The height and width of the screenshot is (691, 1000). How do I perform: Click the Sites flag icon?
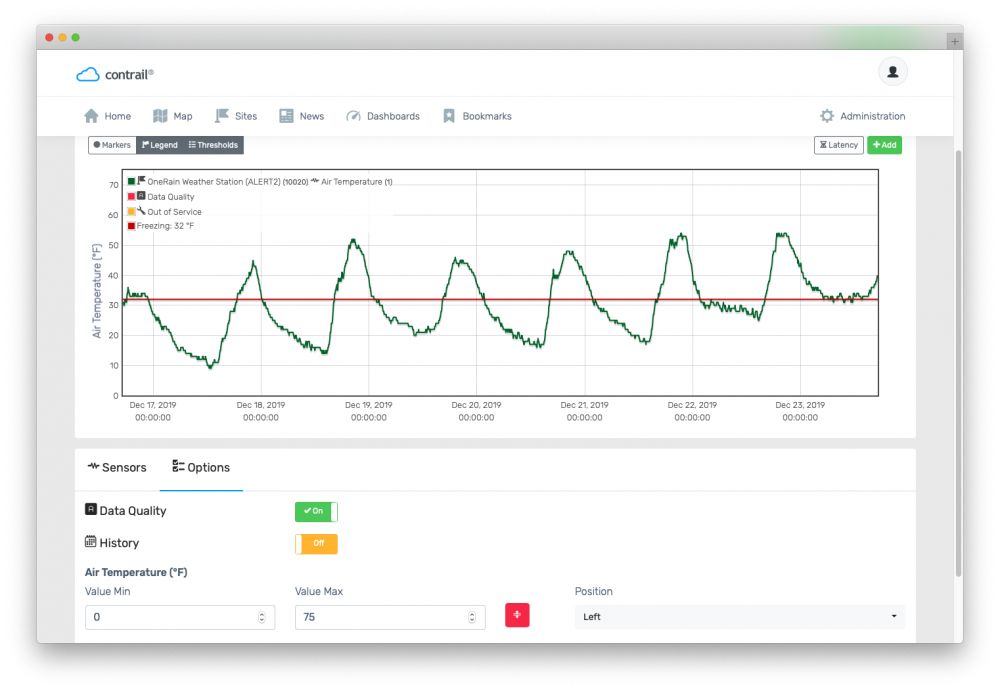221,115
